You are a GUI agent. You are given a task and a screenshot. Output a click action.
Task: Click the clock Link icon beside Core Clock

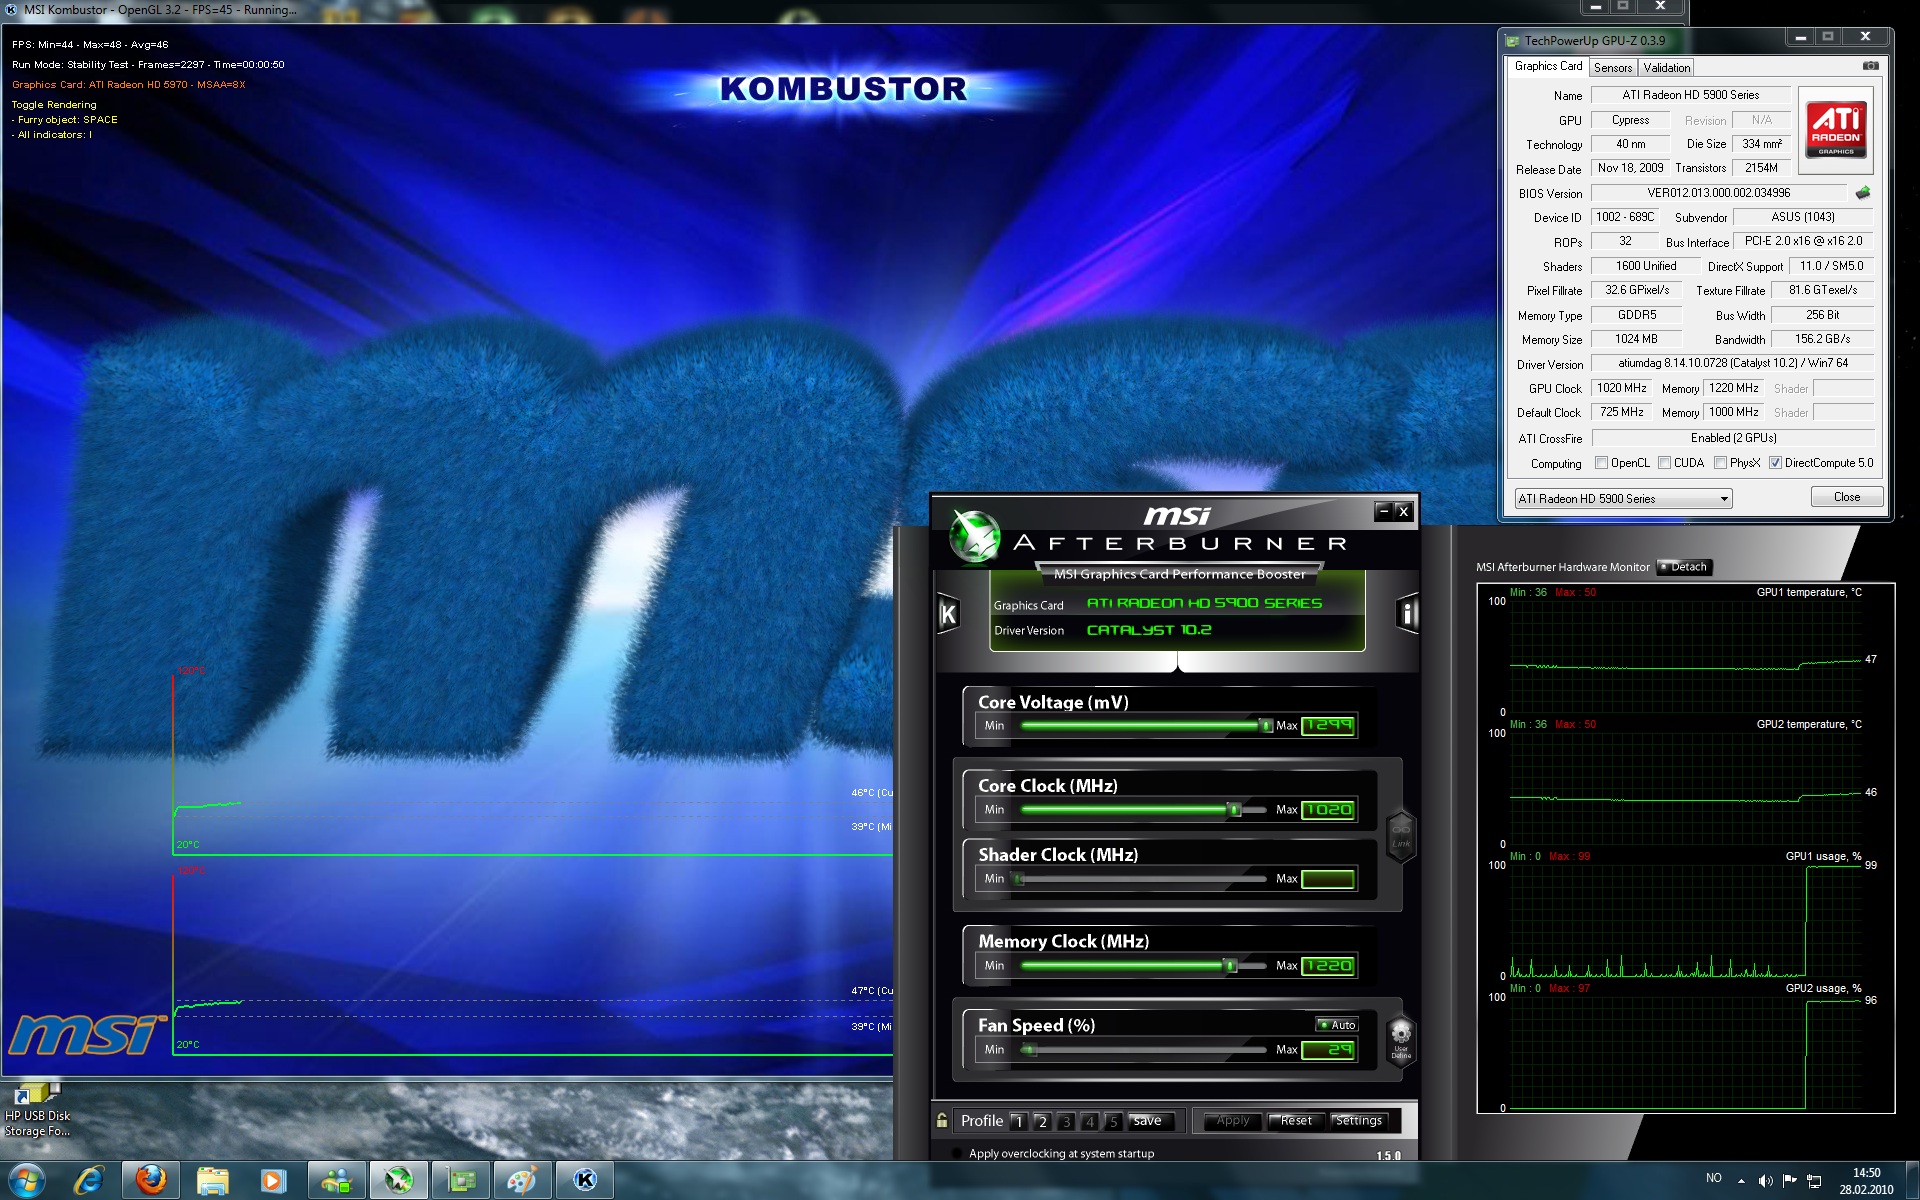pyautogui.click(x=1400, y=835)
